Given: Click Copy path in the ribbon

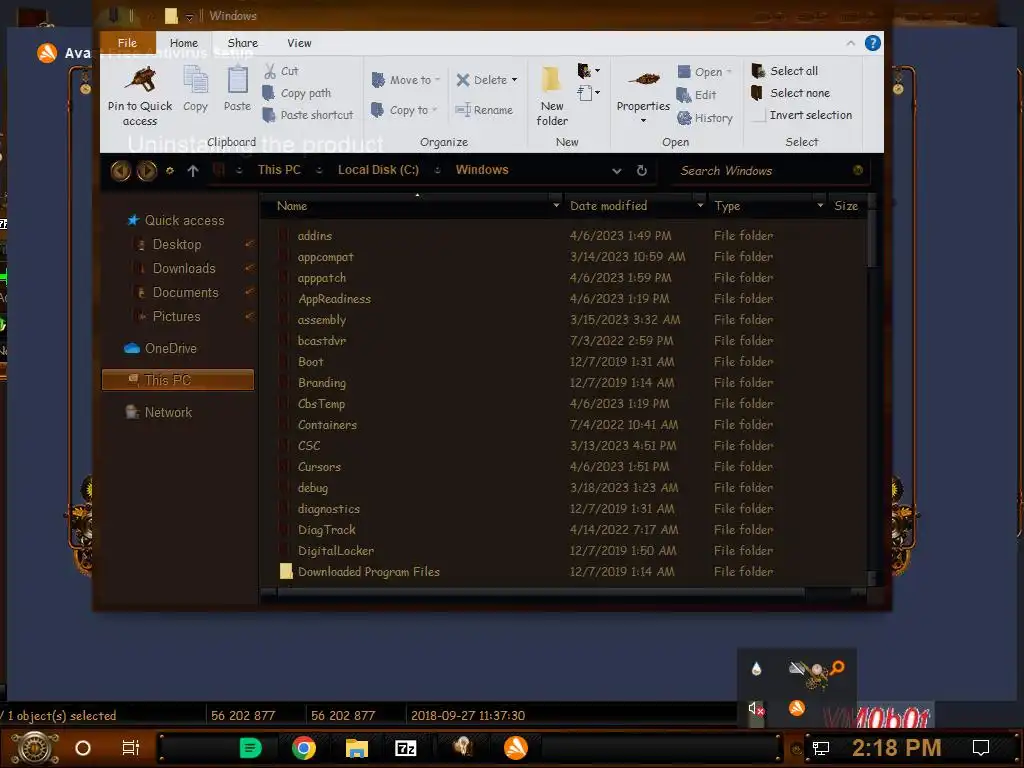Looking at the screenshot, I should [297, 93].
